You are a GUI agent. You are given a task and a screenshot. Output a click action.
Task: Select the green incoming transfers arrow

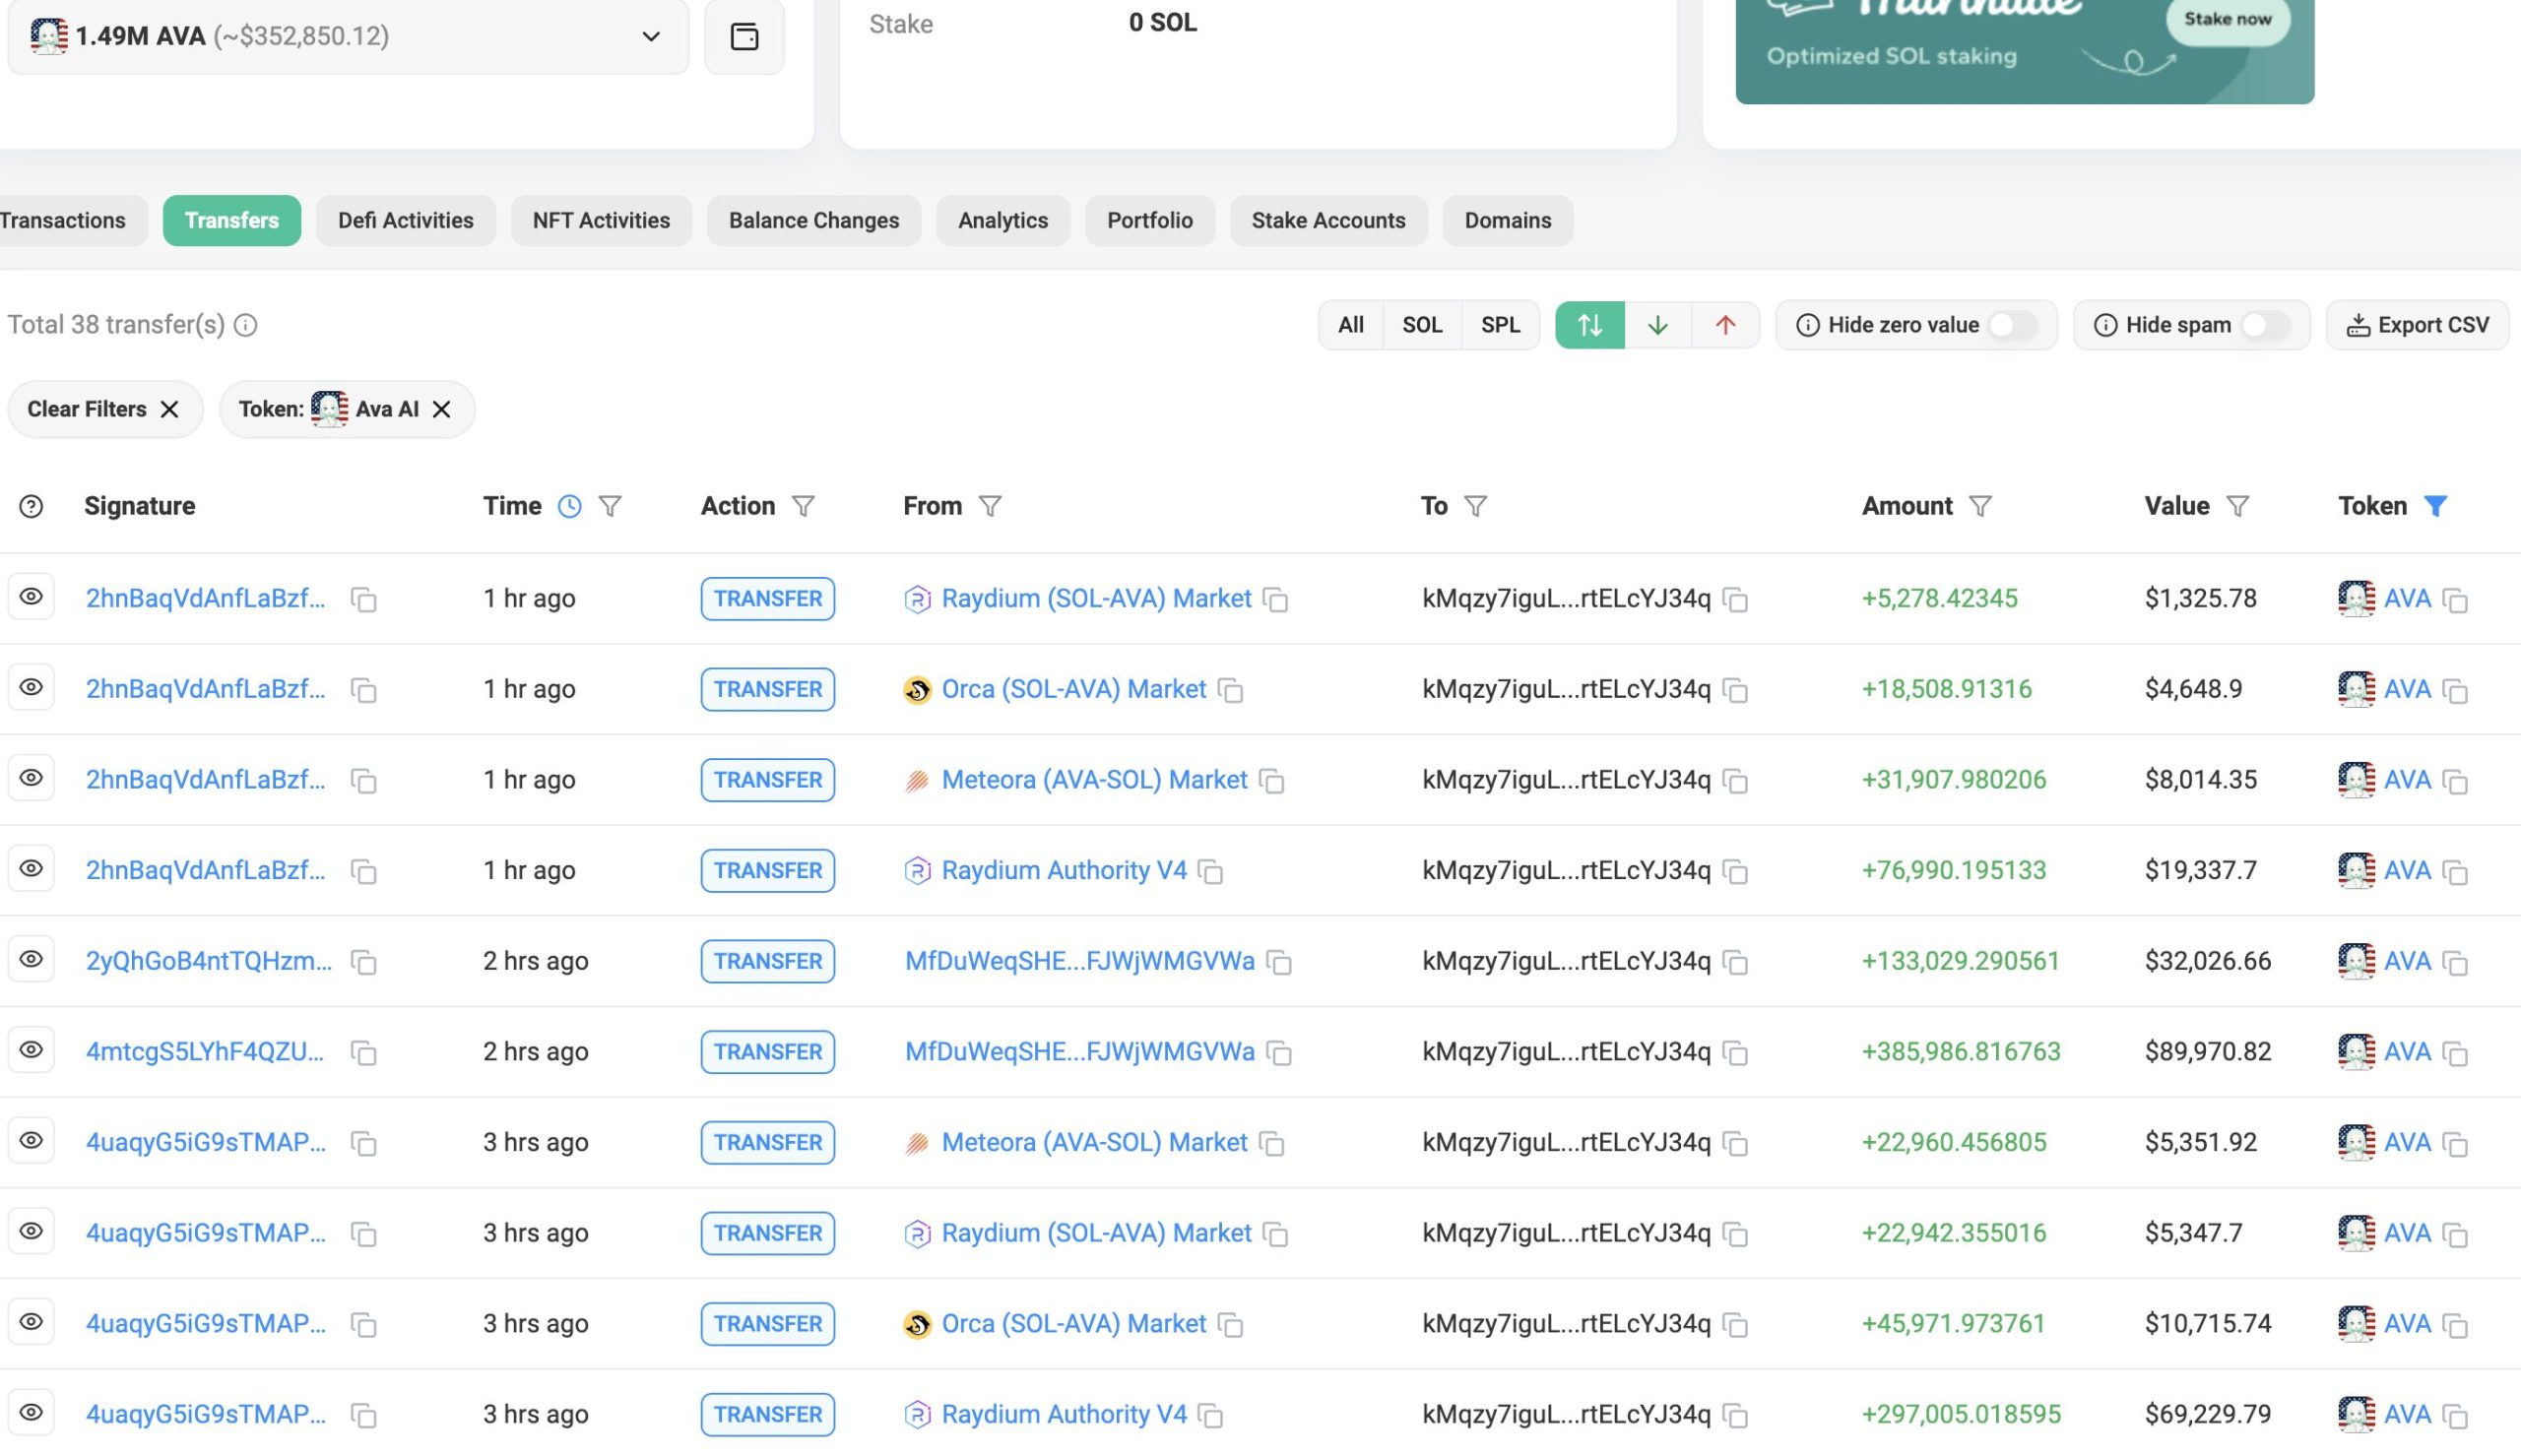pos(1657,325)
